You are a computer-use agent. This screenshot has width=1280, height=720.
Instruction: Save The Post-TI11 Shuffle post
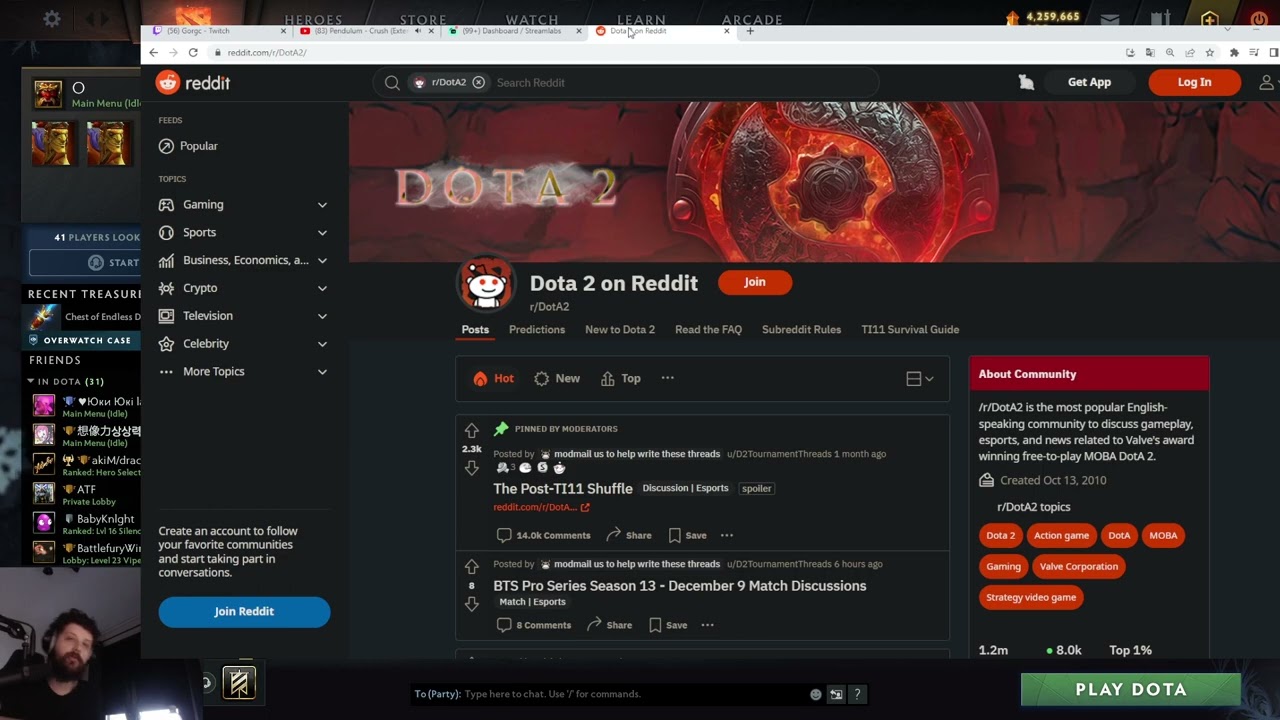pyautogui.click(x=687, y=535)
